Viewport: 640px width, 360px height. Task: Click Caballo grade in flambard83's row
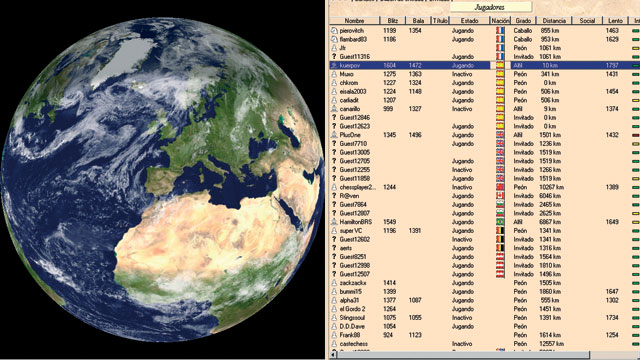522,39
